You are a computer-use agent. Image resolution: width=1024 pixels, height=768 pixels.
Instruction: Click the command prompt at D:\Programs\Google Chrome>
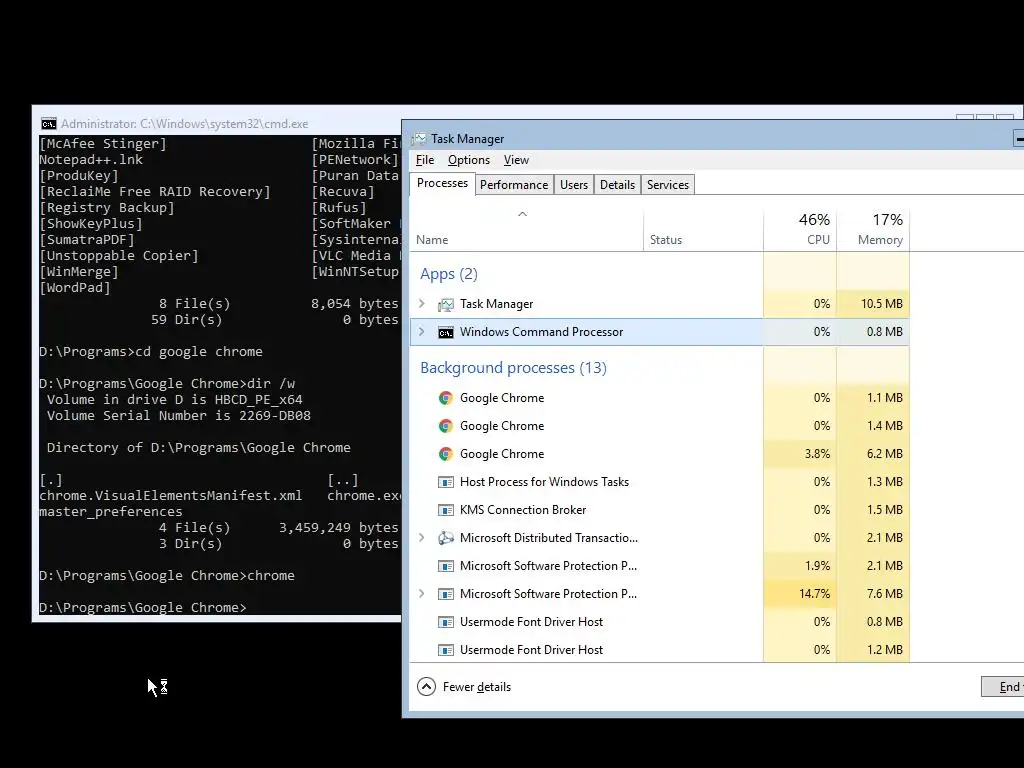tap(143, 607)
